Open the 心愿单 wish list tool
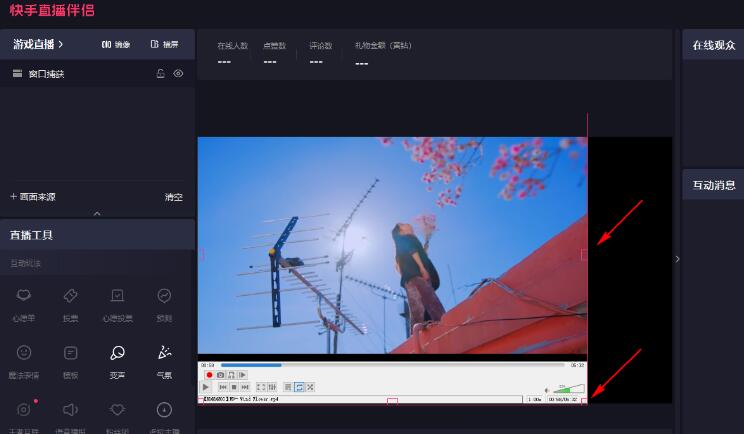 tap(24, 304)
